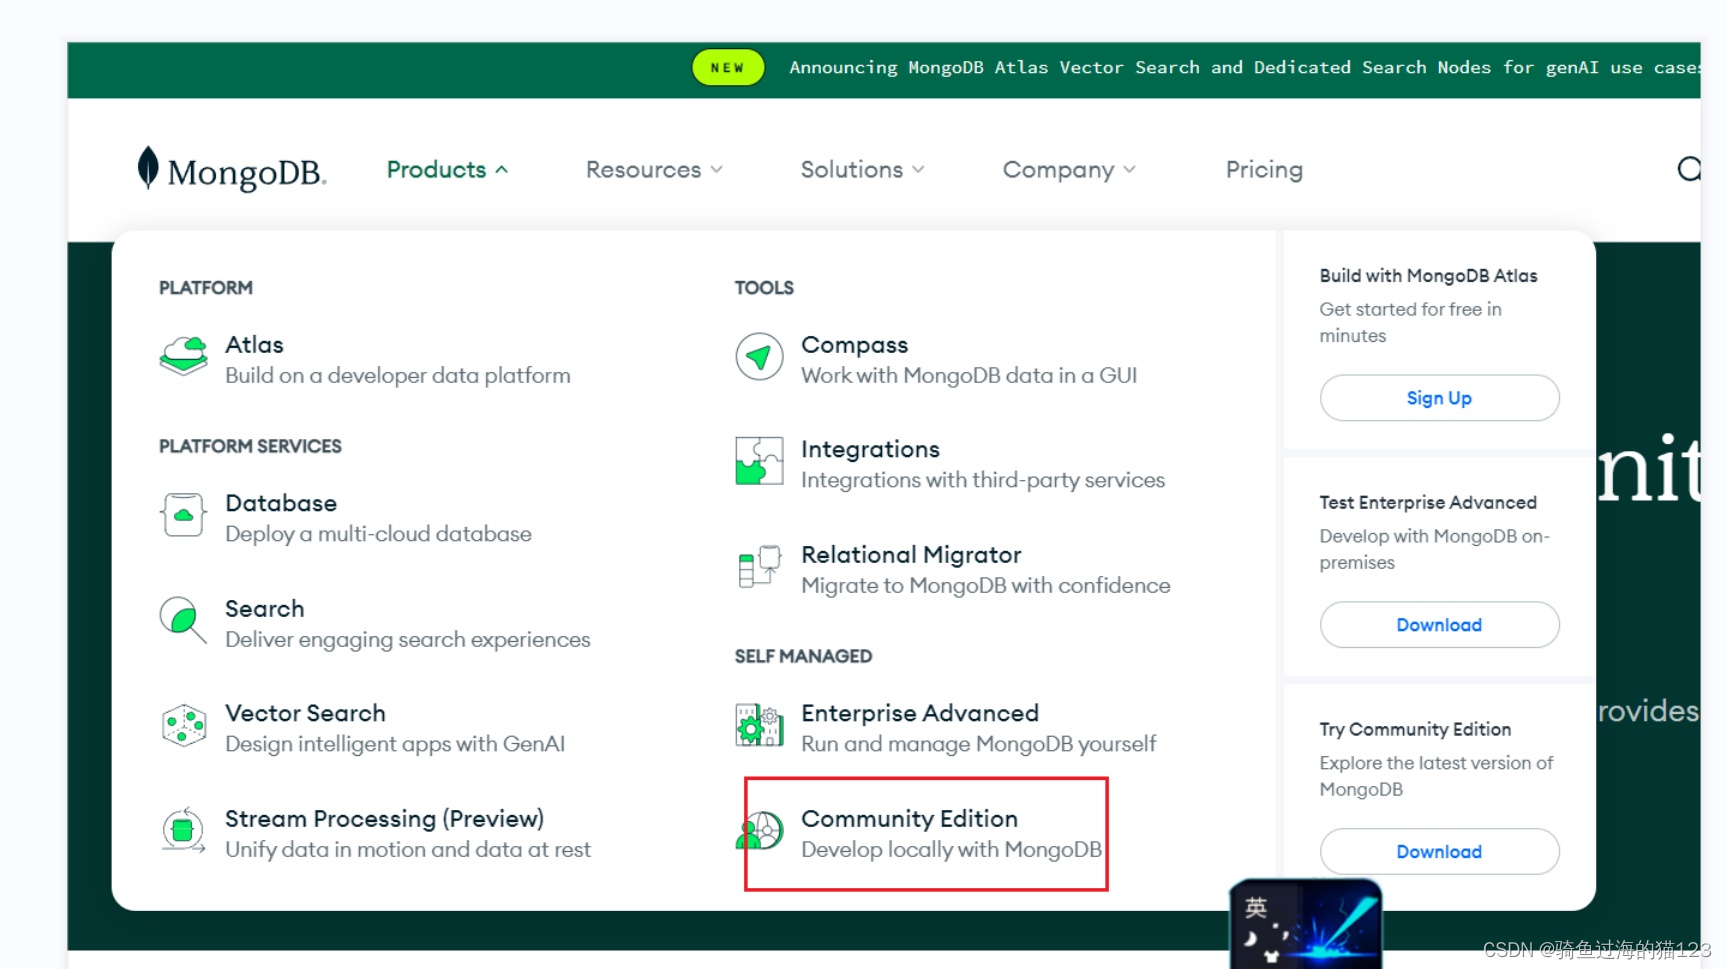
Task: Click 'Build on a developer data platform'
Action: coord(398,376)
